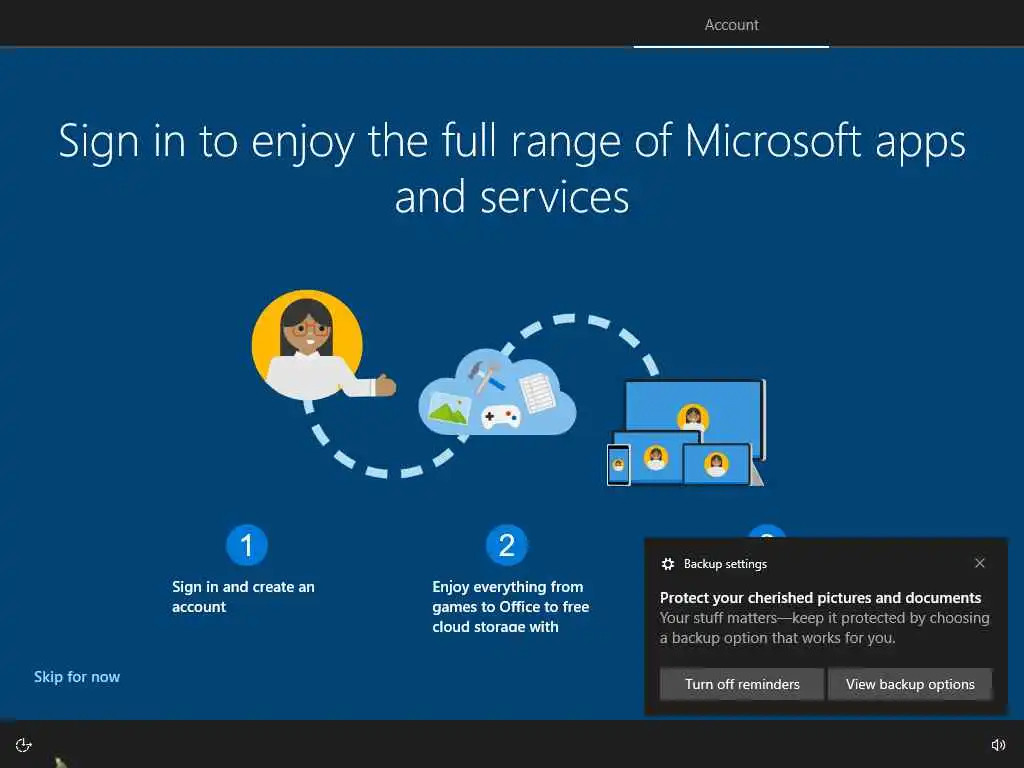Click the devices illustration
1024x768 pixels.
tap(686, 433)
